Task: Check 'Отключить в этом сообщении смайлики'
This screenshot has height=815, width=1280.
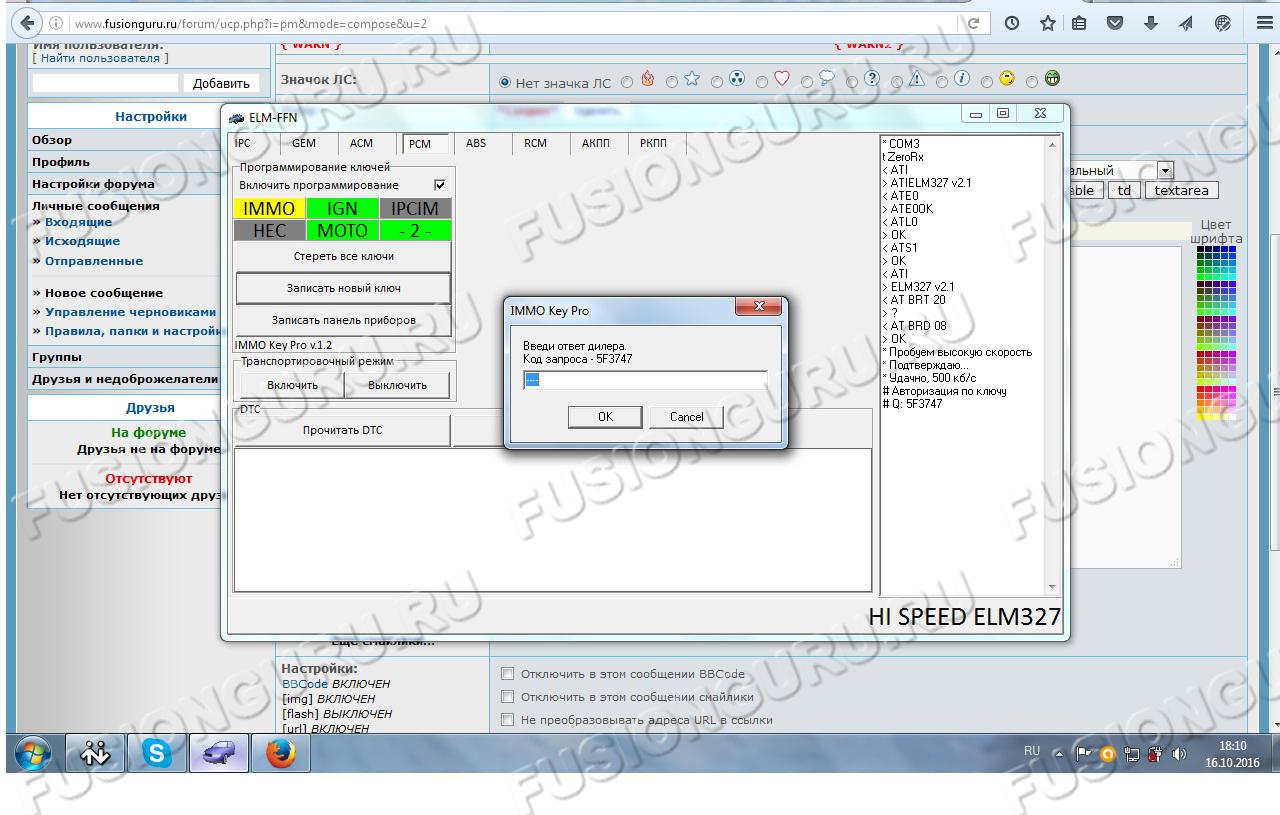Action: [507, 697]
